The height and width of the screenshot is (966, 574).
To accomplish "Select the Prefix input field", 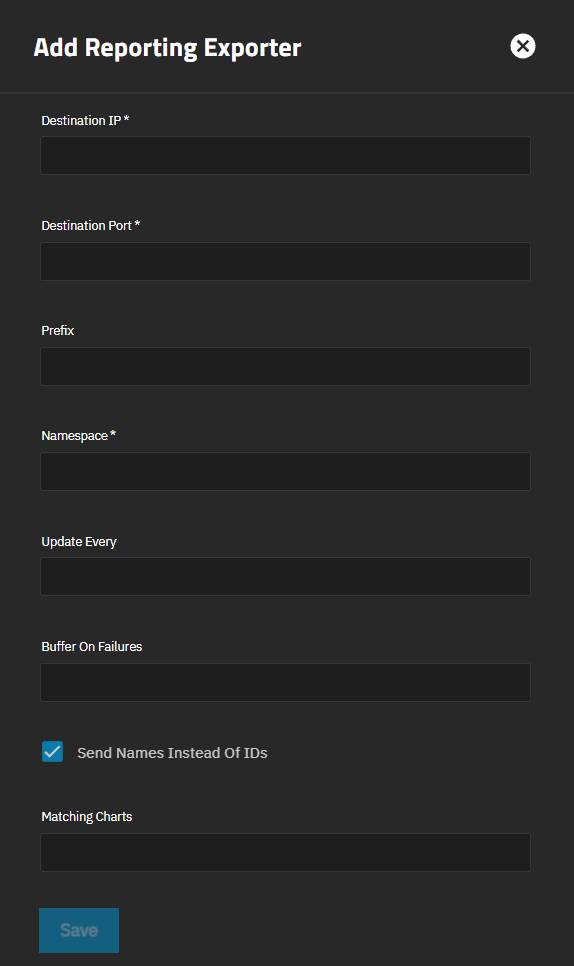I will click(285, 367).
